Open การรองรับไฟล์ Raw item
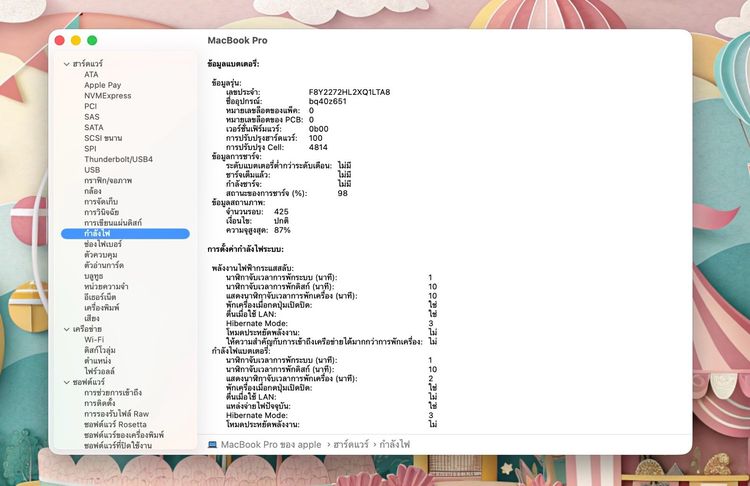 [x=116, y=414]
